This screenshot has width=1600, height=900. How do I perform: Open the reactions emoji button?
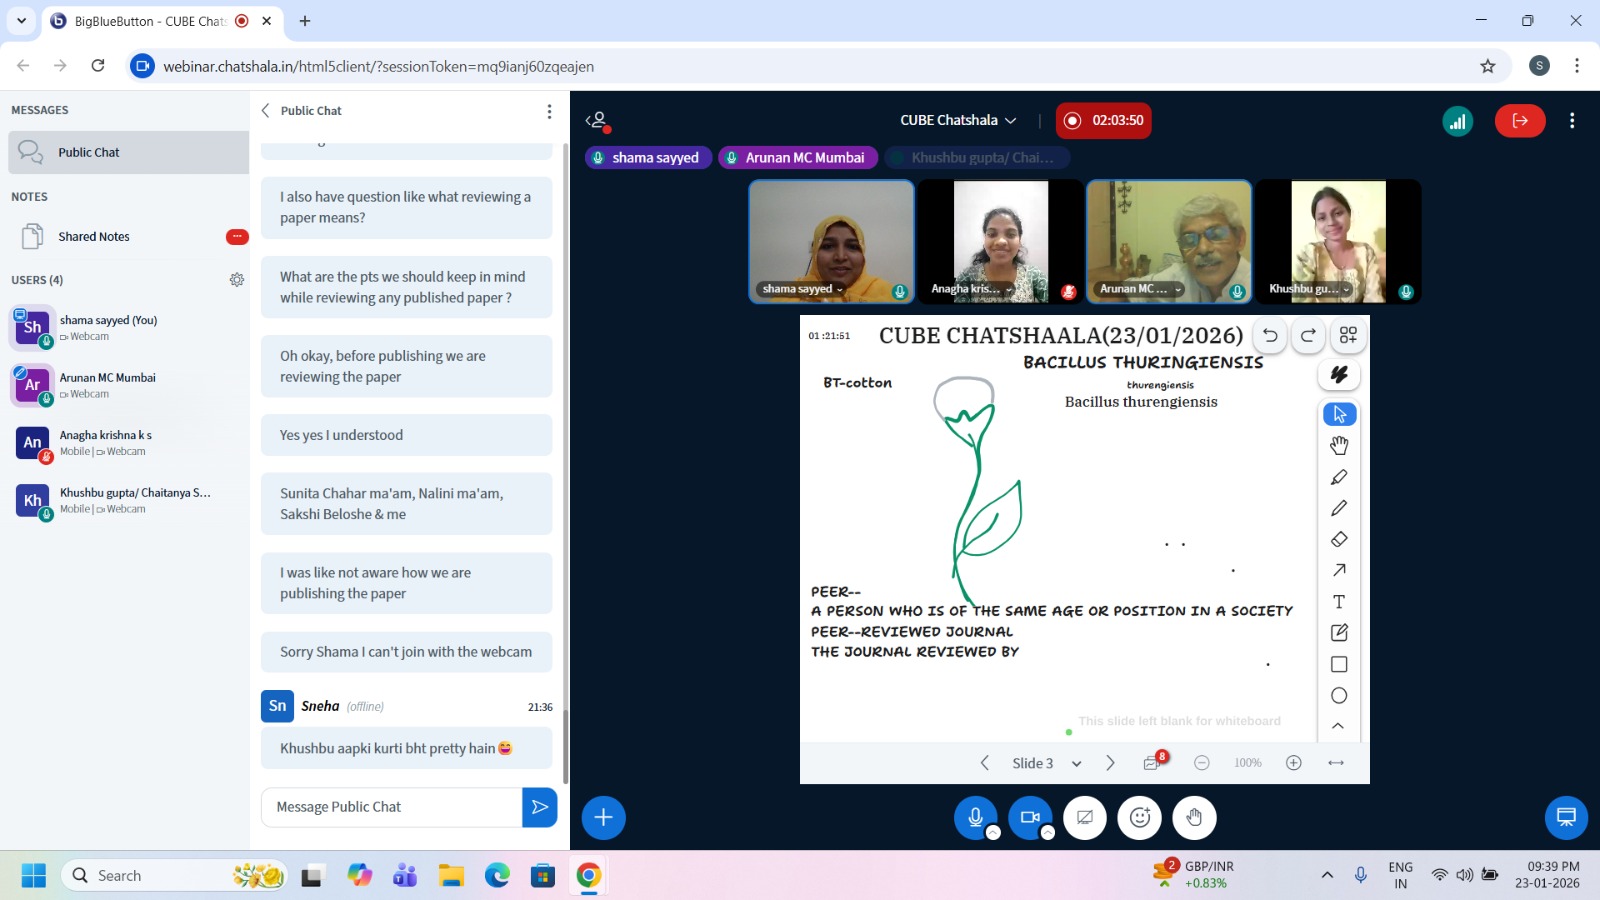click(x=1140, y=818)
